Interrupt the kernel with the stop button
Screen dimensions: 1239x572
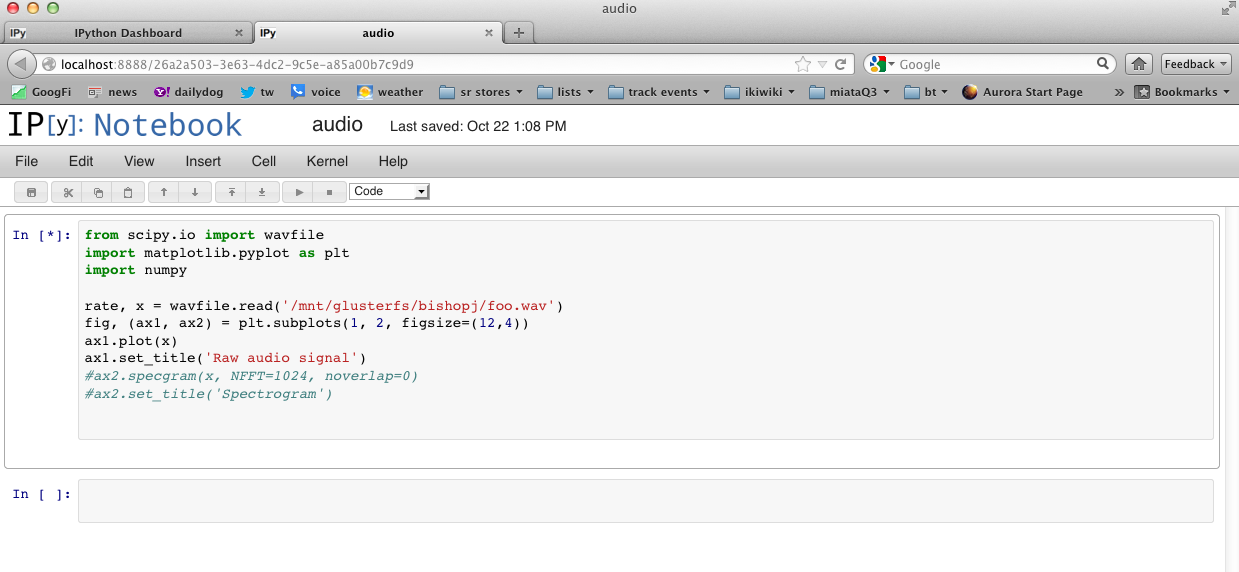pyautogui.click(x=329, y=192)
